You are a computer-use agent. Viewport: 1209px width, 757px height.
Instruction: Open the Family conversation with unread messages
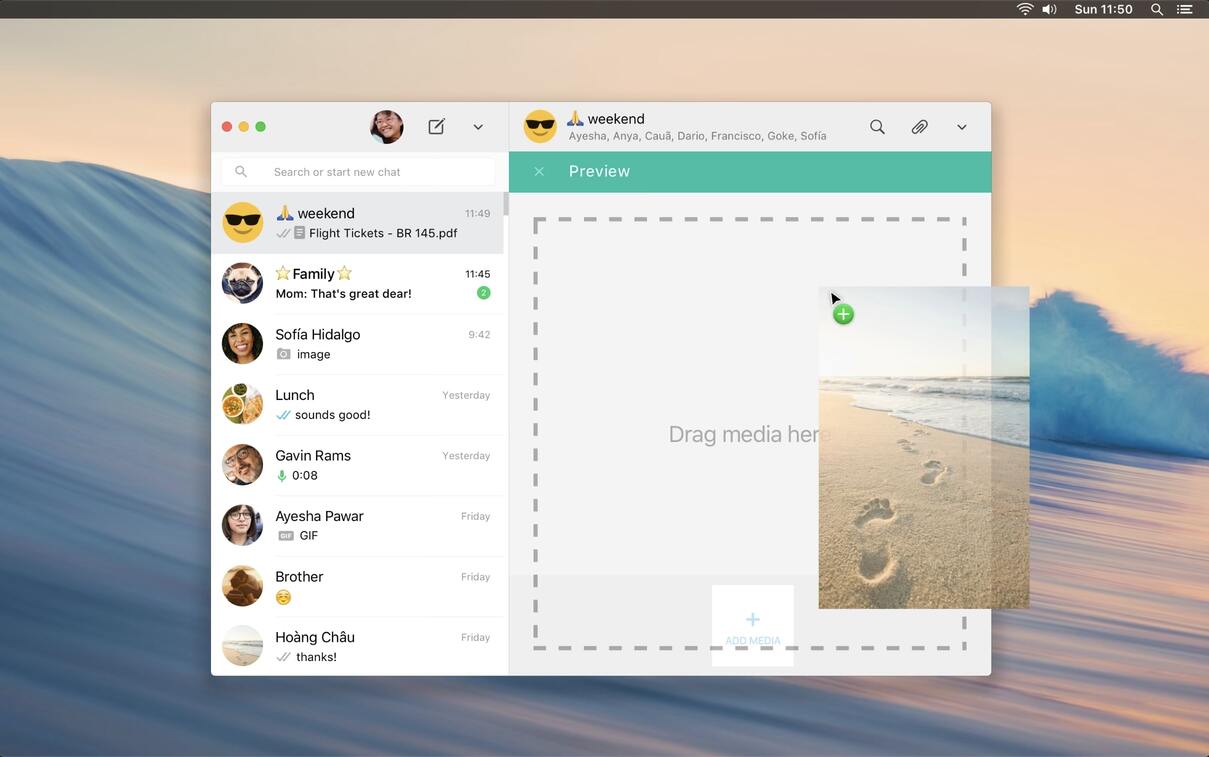[360, 282]
